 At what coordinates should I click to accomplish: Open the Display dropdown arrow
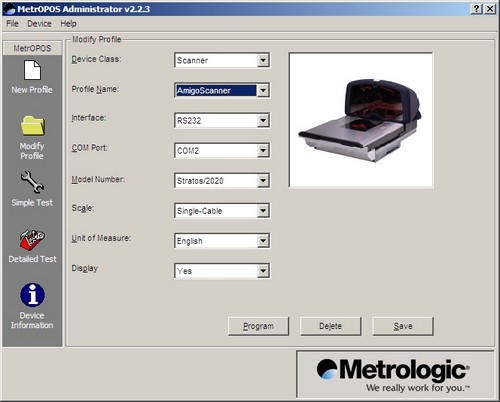click(263, 271)
